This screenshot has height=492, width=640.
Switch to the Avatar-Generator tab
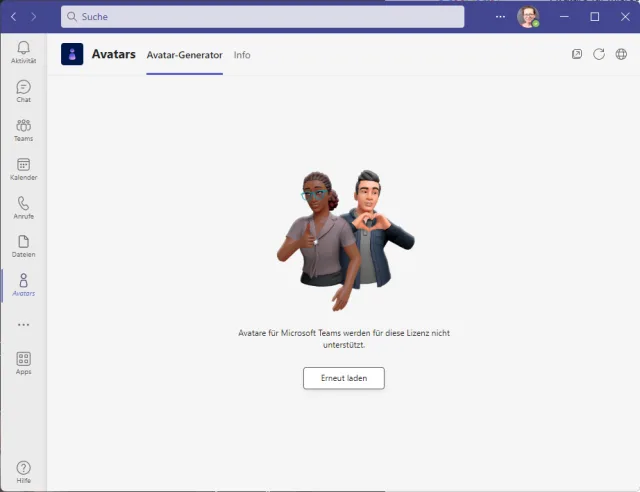pos(184,55)
